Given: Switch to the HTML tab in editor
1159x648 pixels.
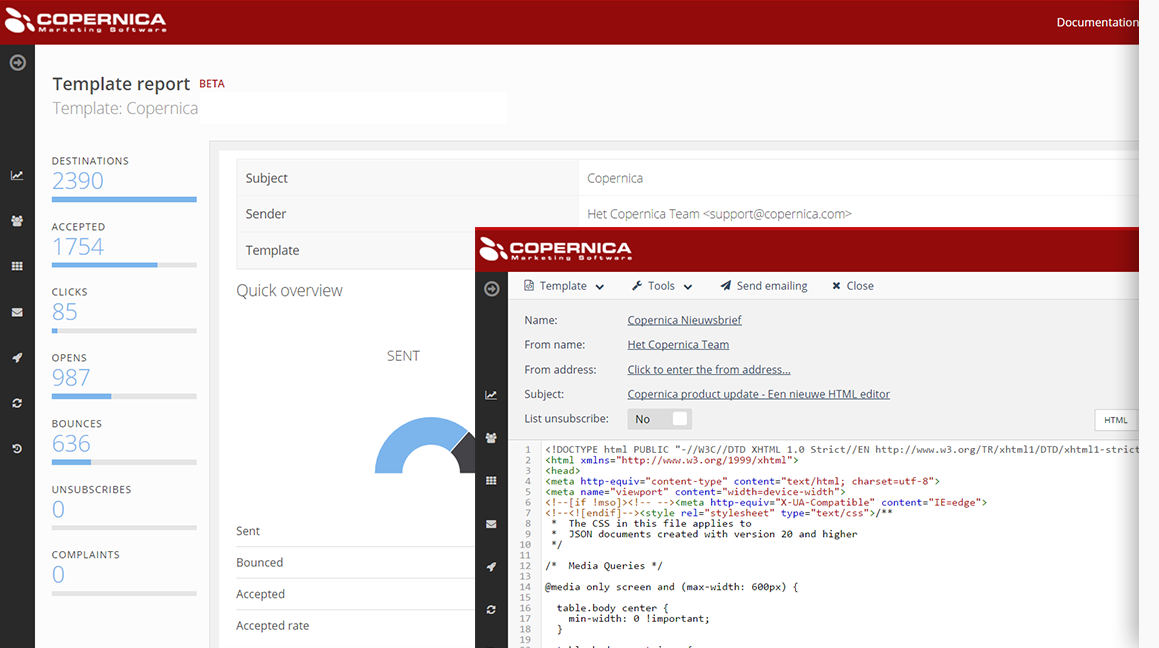Looking at the screenshot, I should [x=1115, y=420].
